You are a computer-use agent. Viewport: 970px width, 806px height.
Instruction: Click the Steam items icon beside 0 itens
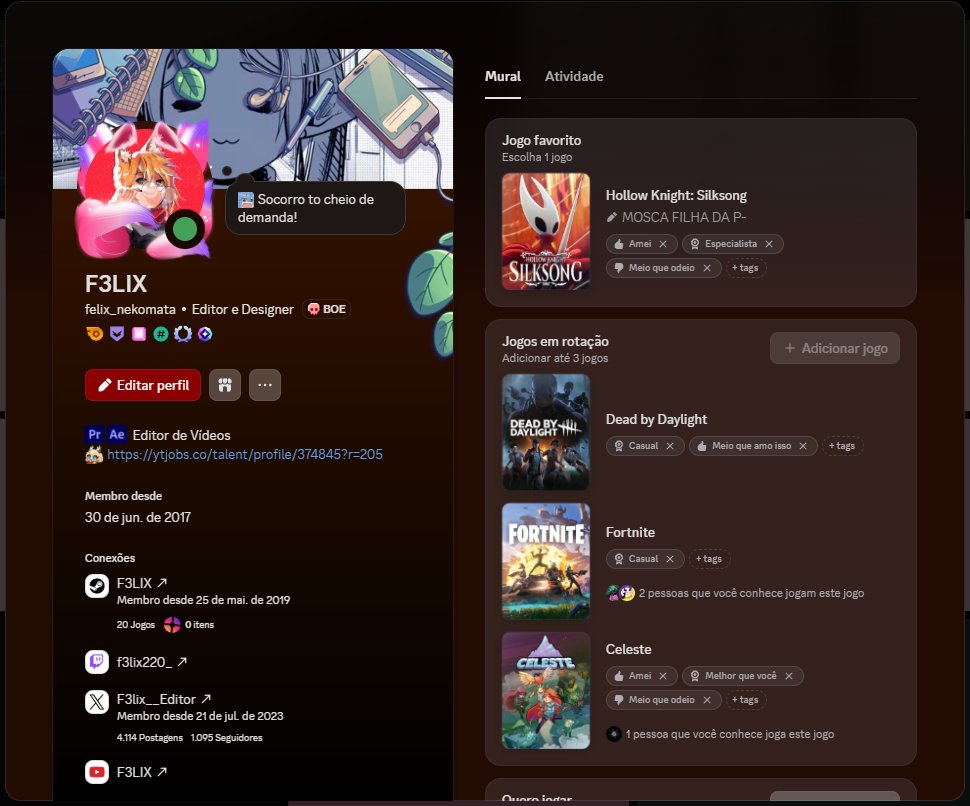tap(172, 625)
